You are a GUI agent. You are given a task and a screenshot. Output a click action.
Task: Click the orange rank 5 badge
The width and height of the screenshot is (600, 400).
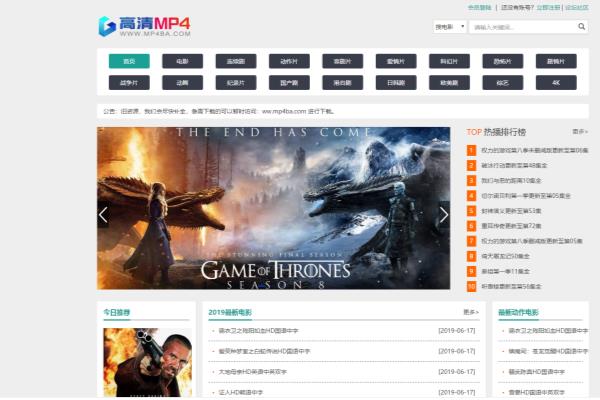pyautogui.click(x=471, y=211)
